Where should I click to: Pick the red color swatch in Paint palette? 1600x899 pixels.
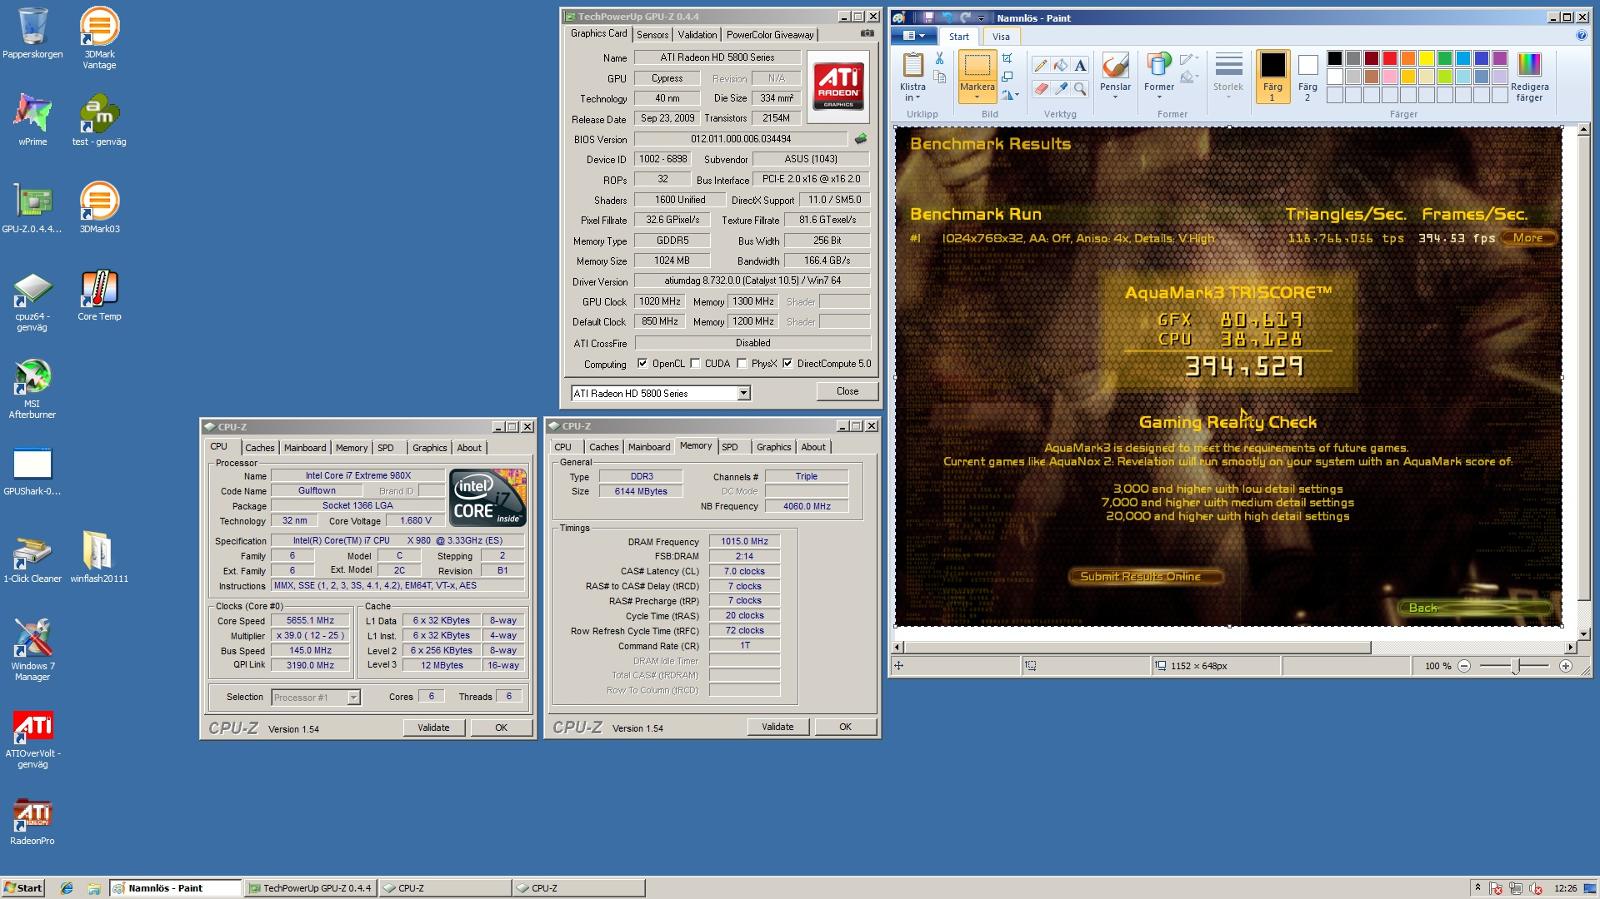1390,59
